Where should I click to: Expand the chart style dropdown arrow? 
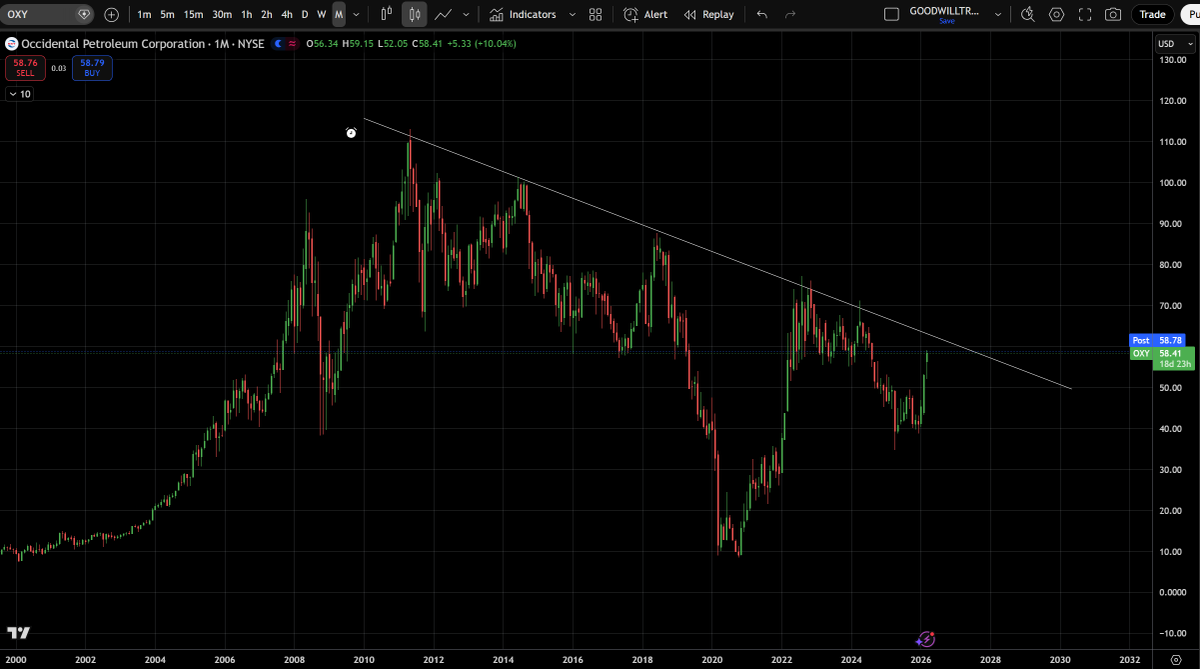466,15
